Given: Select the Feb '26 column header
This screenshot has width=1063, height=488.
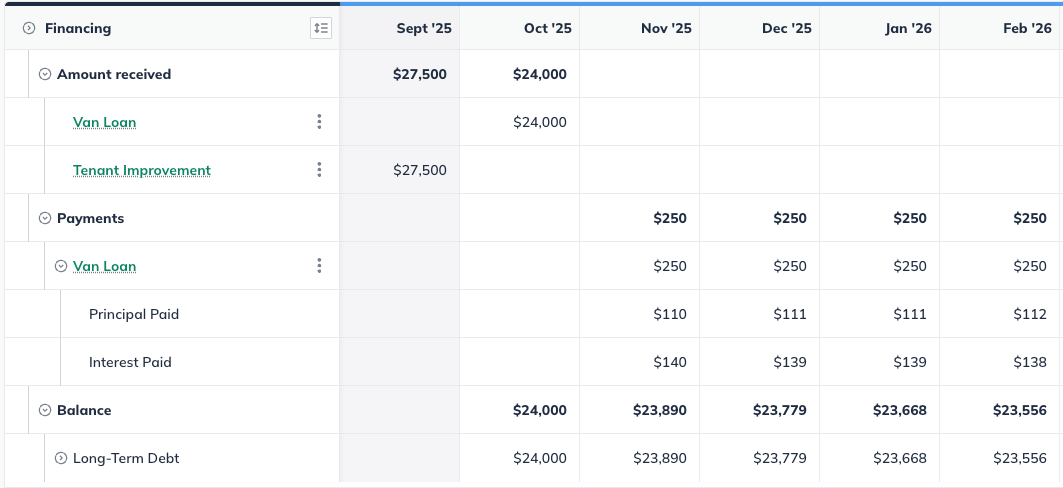Looking at the screenshot, I should (x=1001, y=28).
